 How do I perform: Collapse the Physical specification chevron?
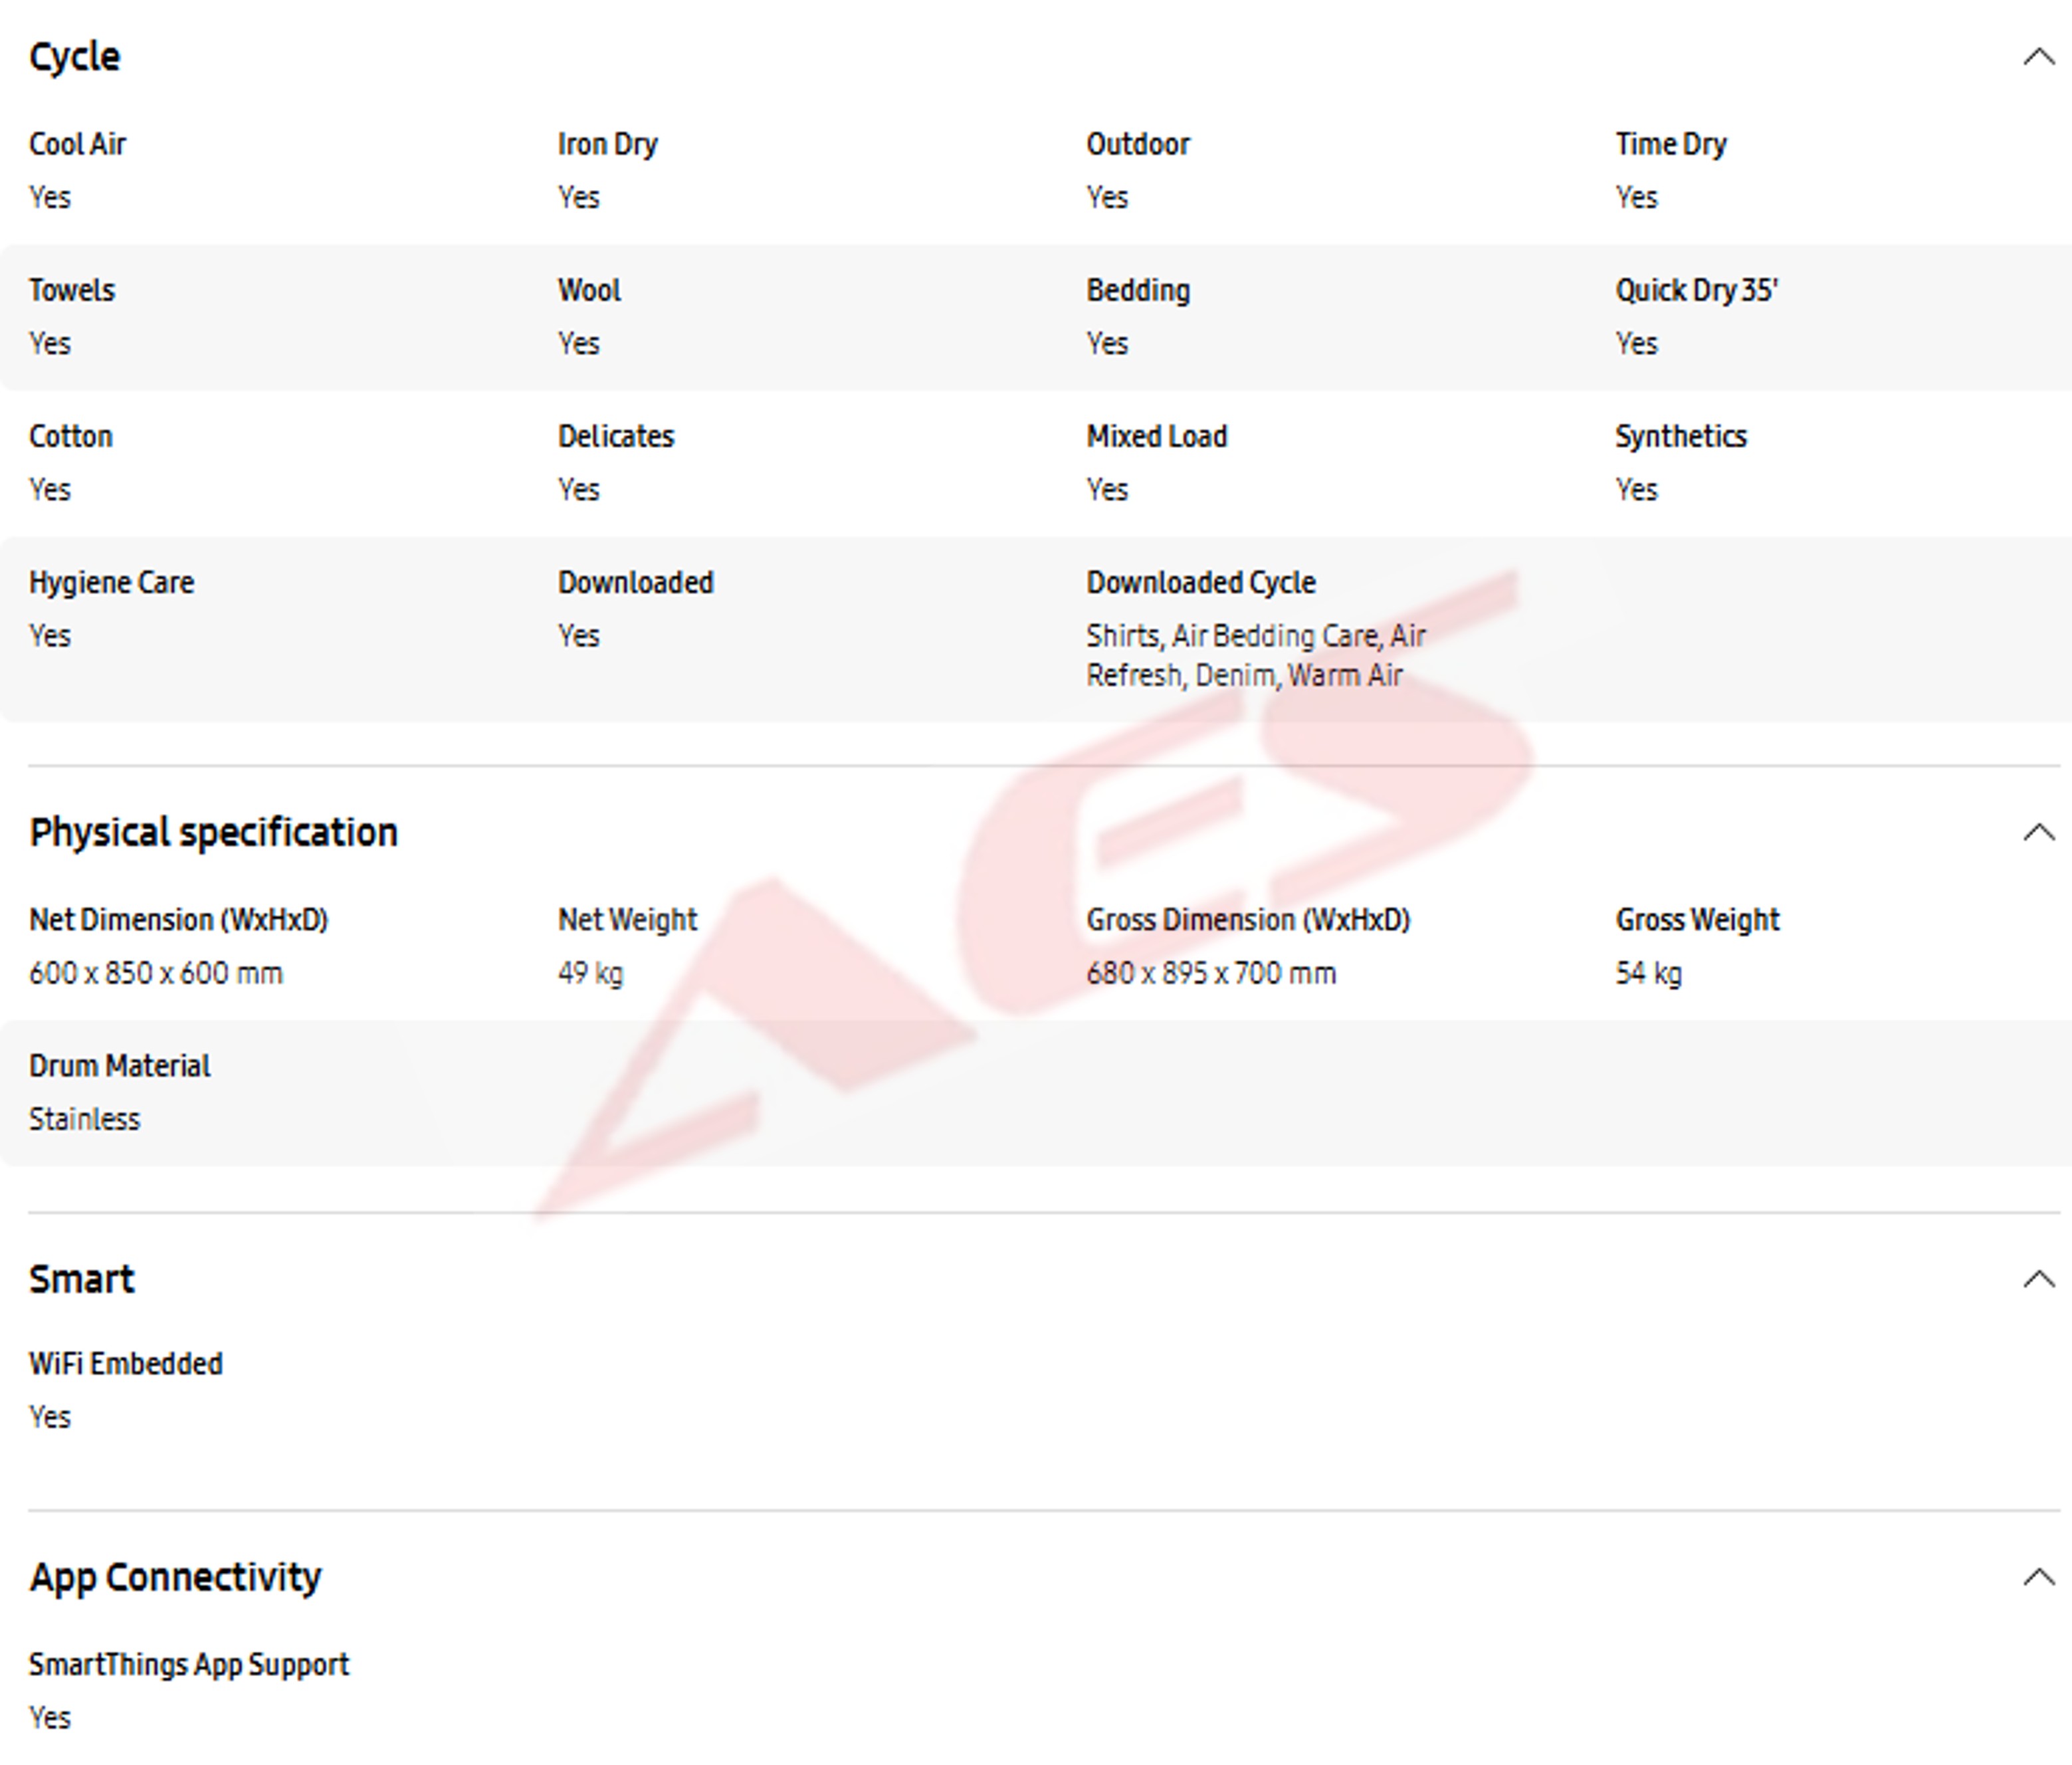pos(2038,833)
